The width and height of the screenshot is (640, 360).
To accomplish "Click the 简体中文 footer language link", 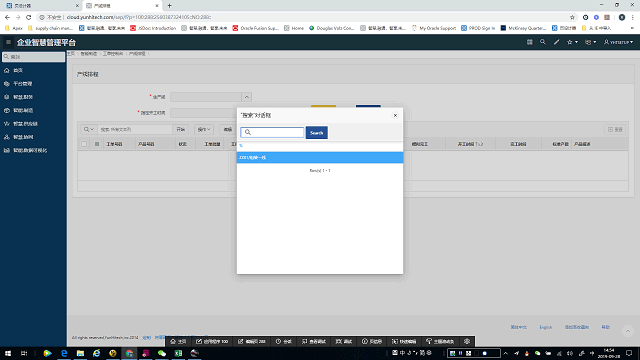I will click(519, 327).
